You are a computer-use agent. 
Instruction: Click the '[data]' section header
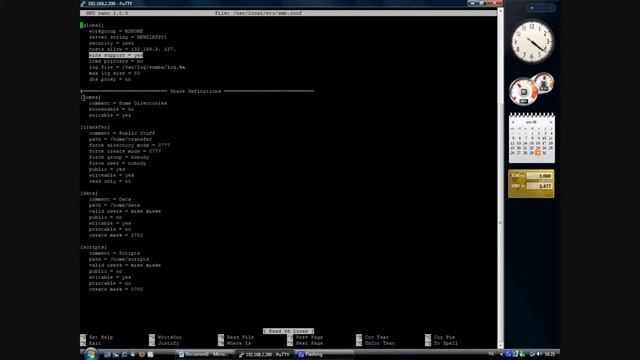[x=89, y=193]
